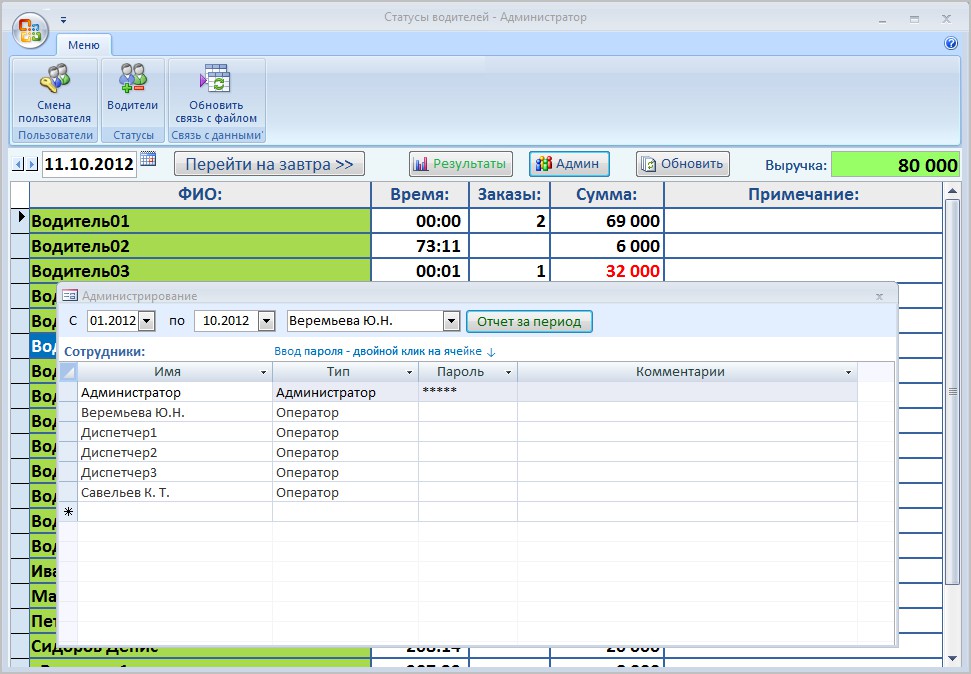Click the Результаты button
Screen dimensions: 971x674
(x=461, y=164)
